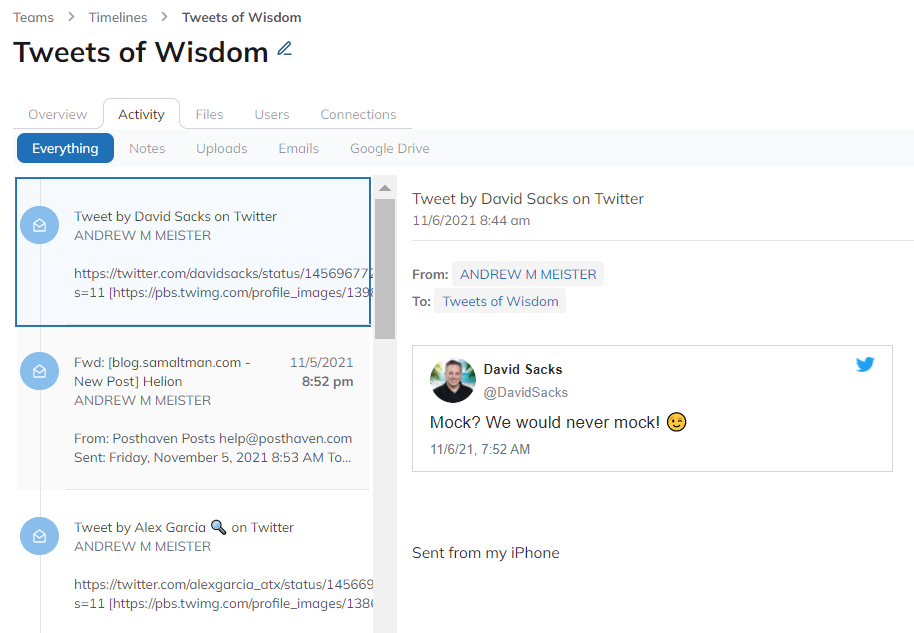Open the Tweet by Alex Garcia list item
Image resolution: width=914 pixels, height=633 pixels.
click(x=193, y=564)
